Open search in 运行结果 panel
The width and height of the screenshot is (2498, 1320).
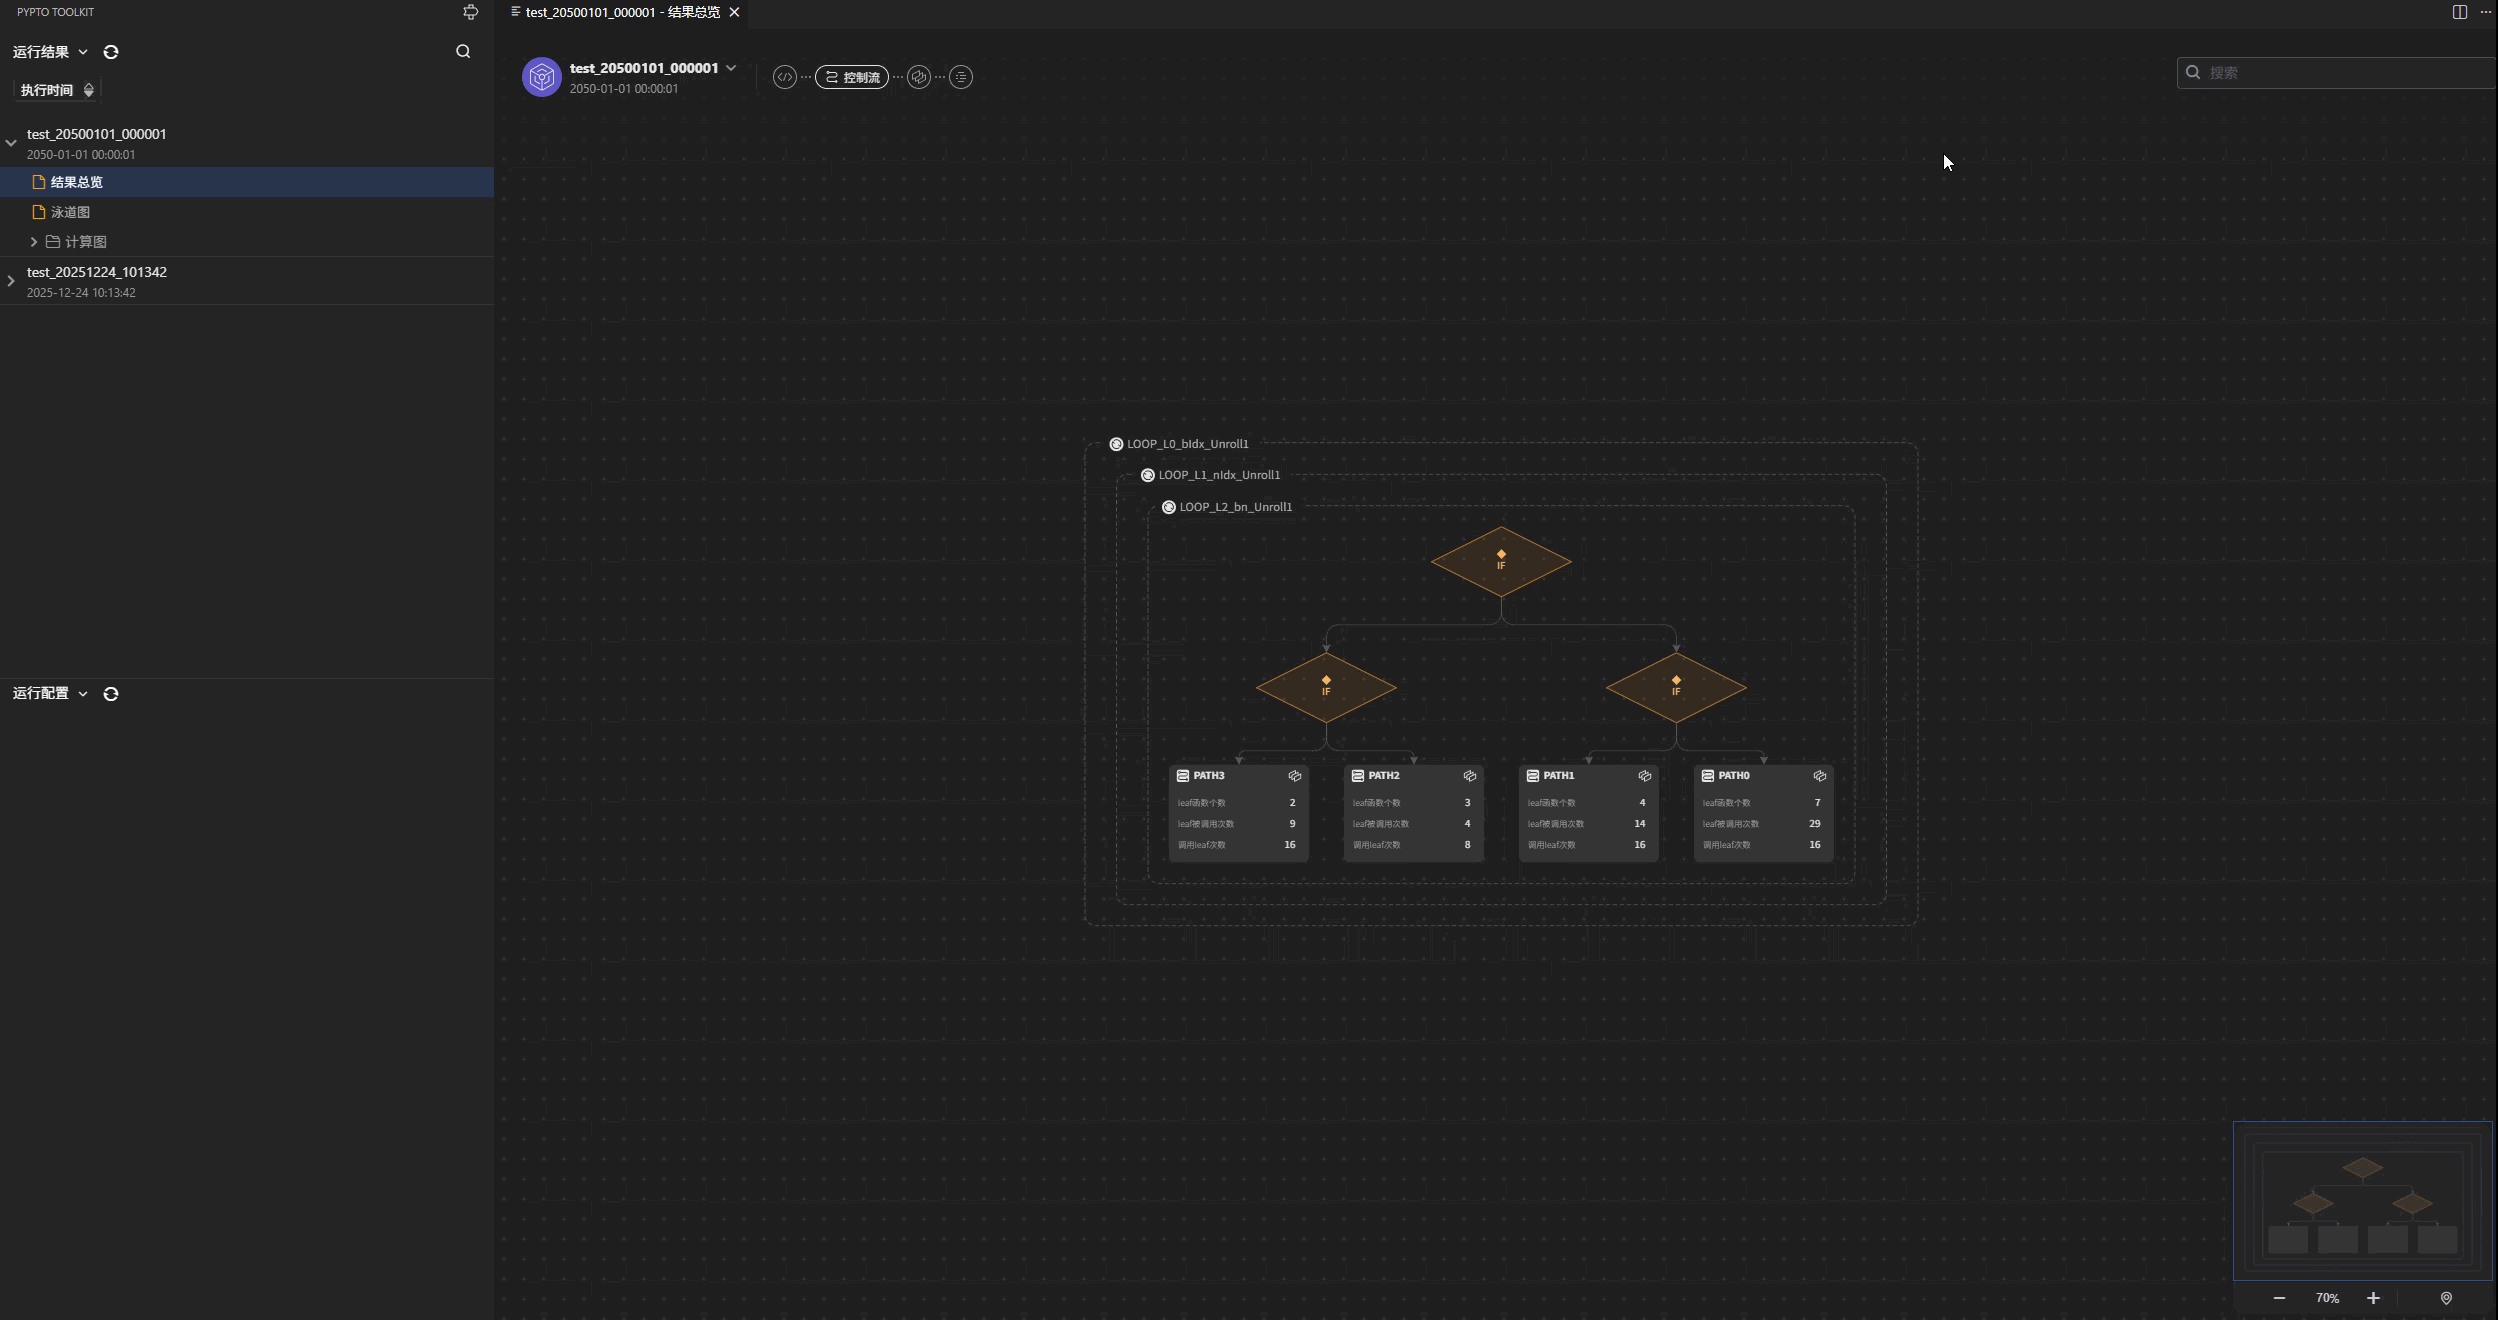(463, 52)
